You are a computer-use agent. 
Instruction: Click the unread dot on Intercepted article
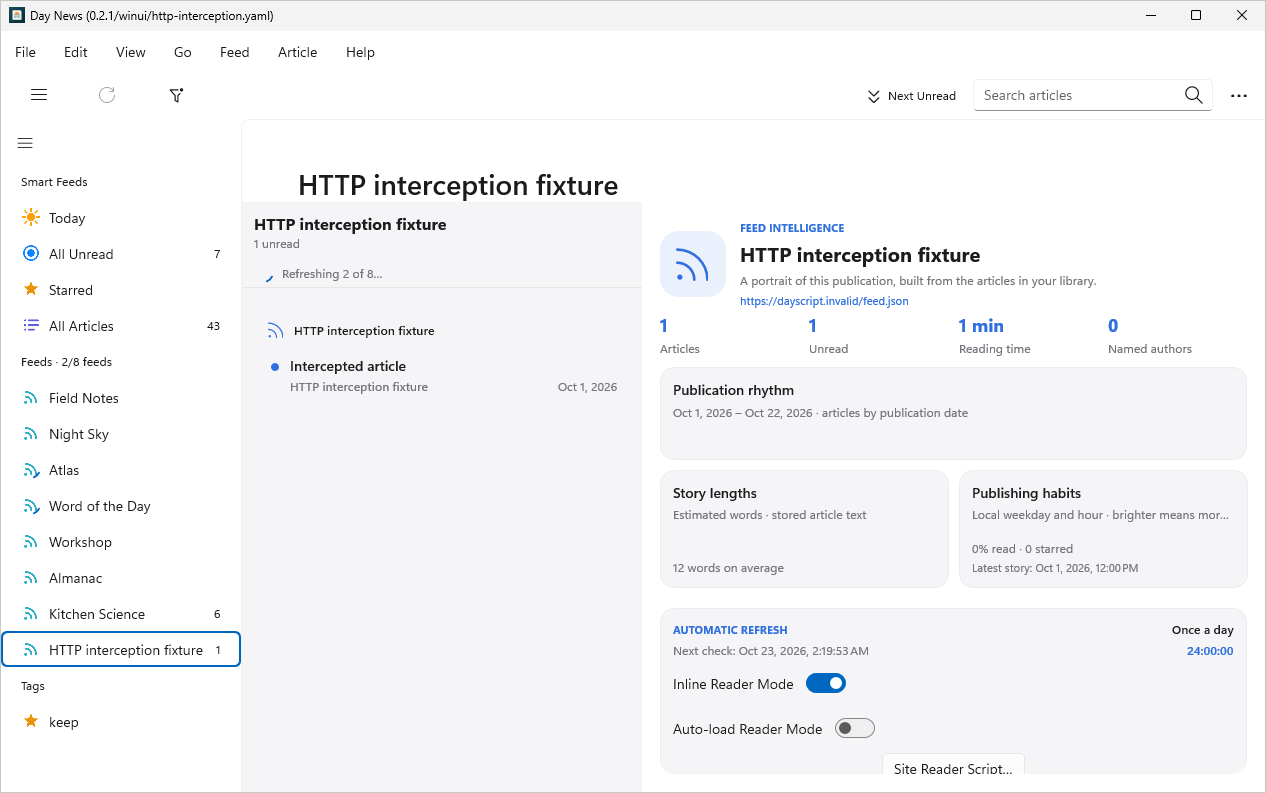point(275,367)
